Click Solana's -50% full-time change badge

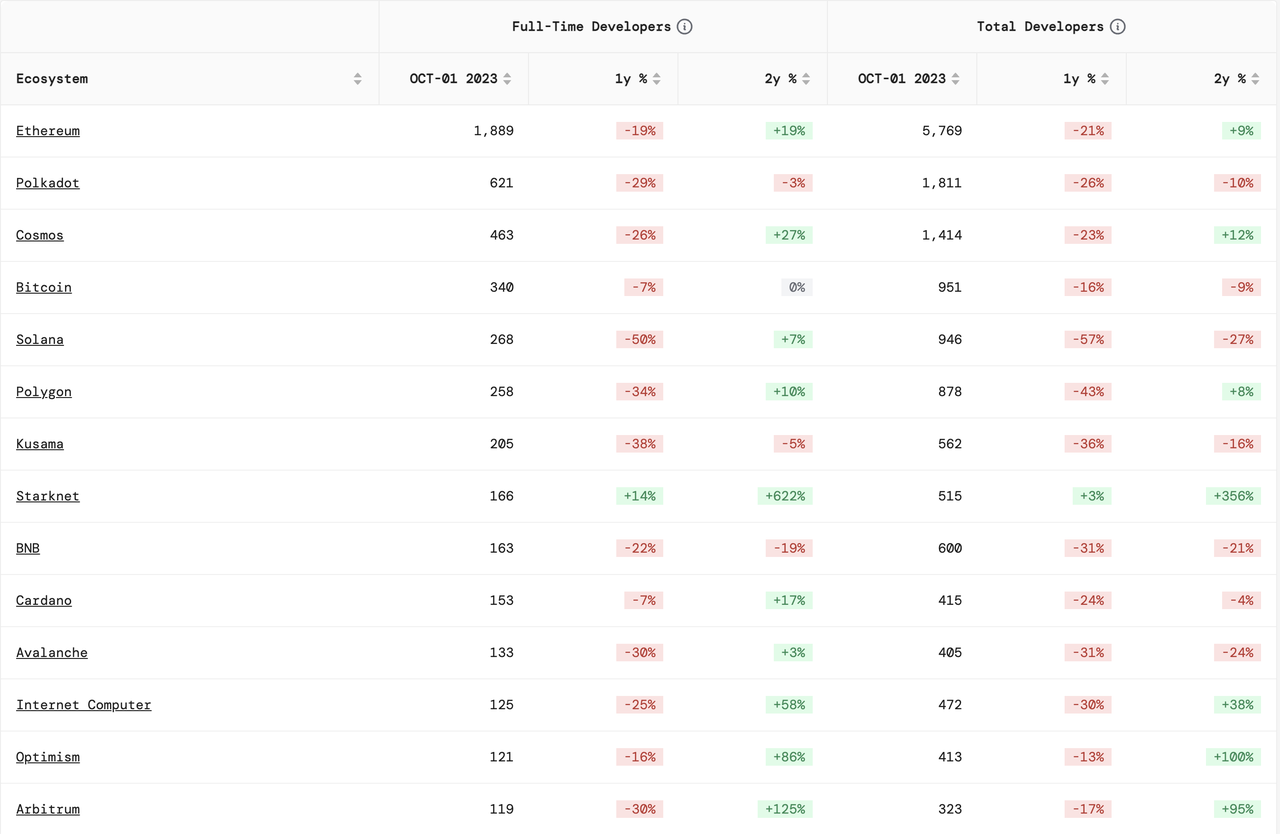point(640,339)
